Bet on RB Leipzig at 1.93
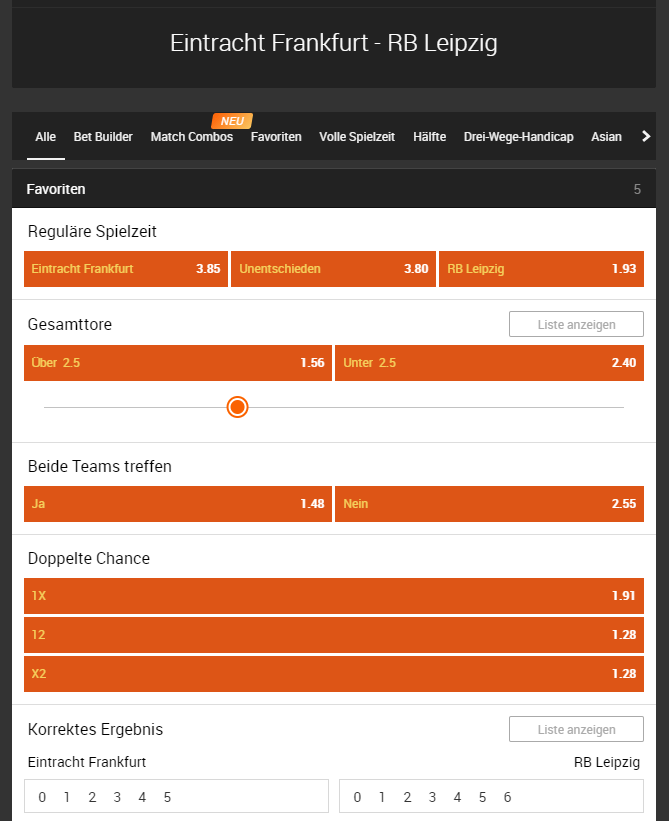Screen dimensions: 669x821 point(541,269)
